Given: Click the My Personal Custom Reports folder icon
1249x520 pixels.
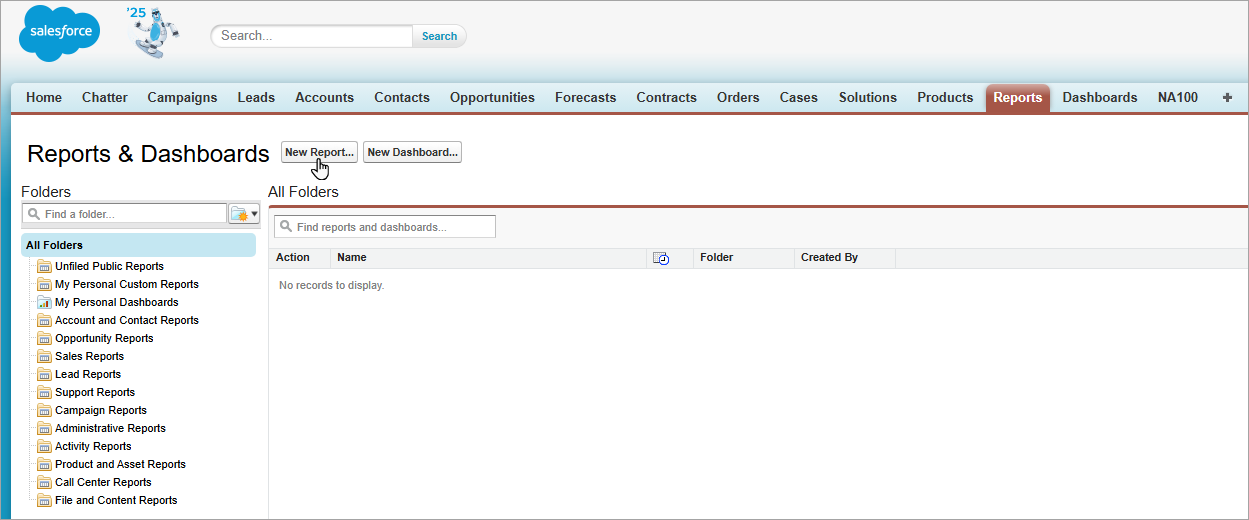Looking at the screenshot, I should coord(44,285).
